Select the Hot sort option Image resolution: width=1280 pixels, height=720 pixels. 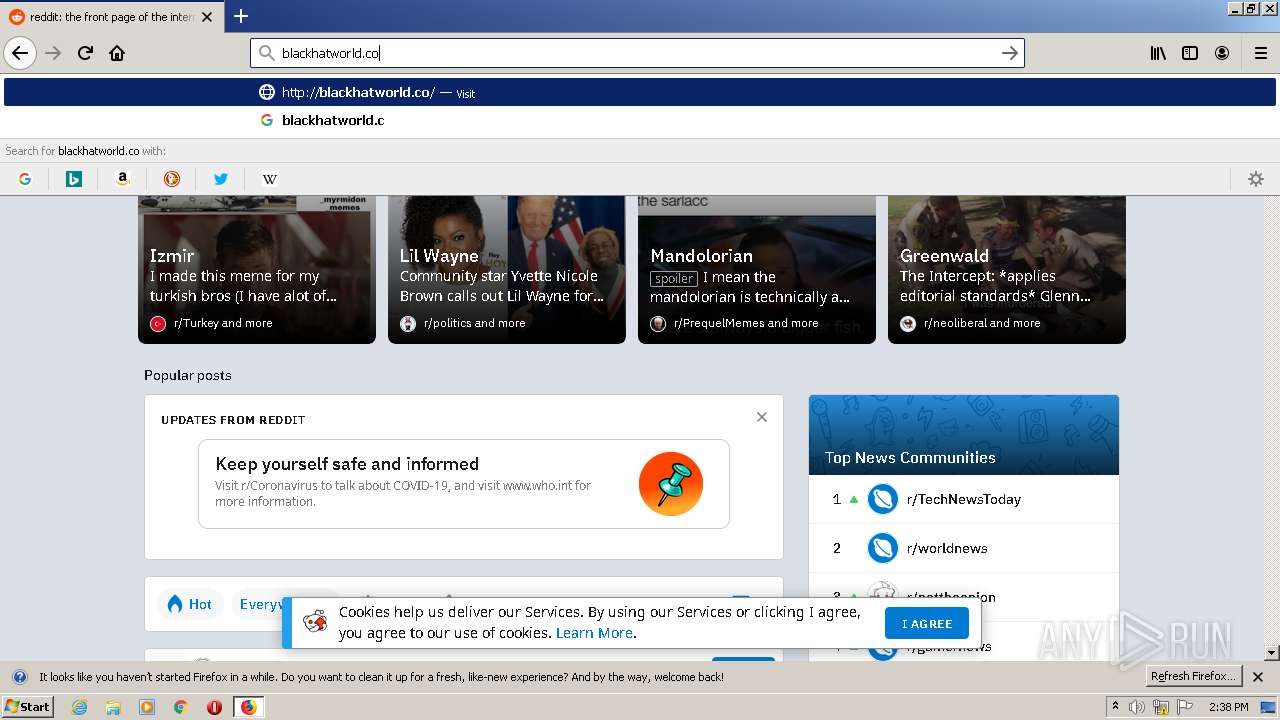(x=190, y=604)
